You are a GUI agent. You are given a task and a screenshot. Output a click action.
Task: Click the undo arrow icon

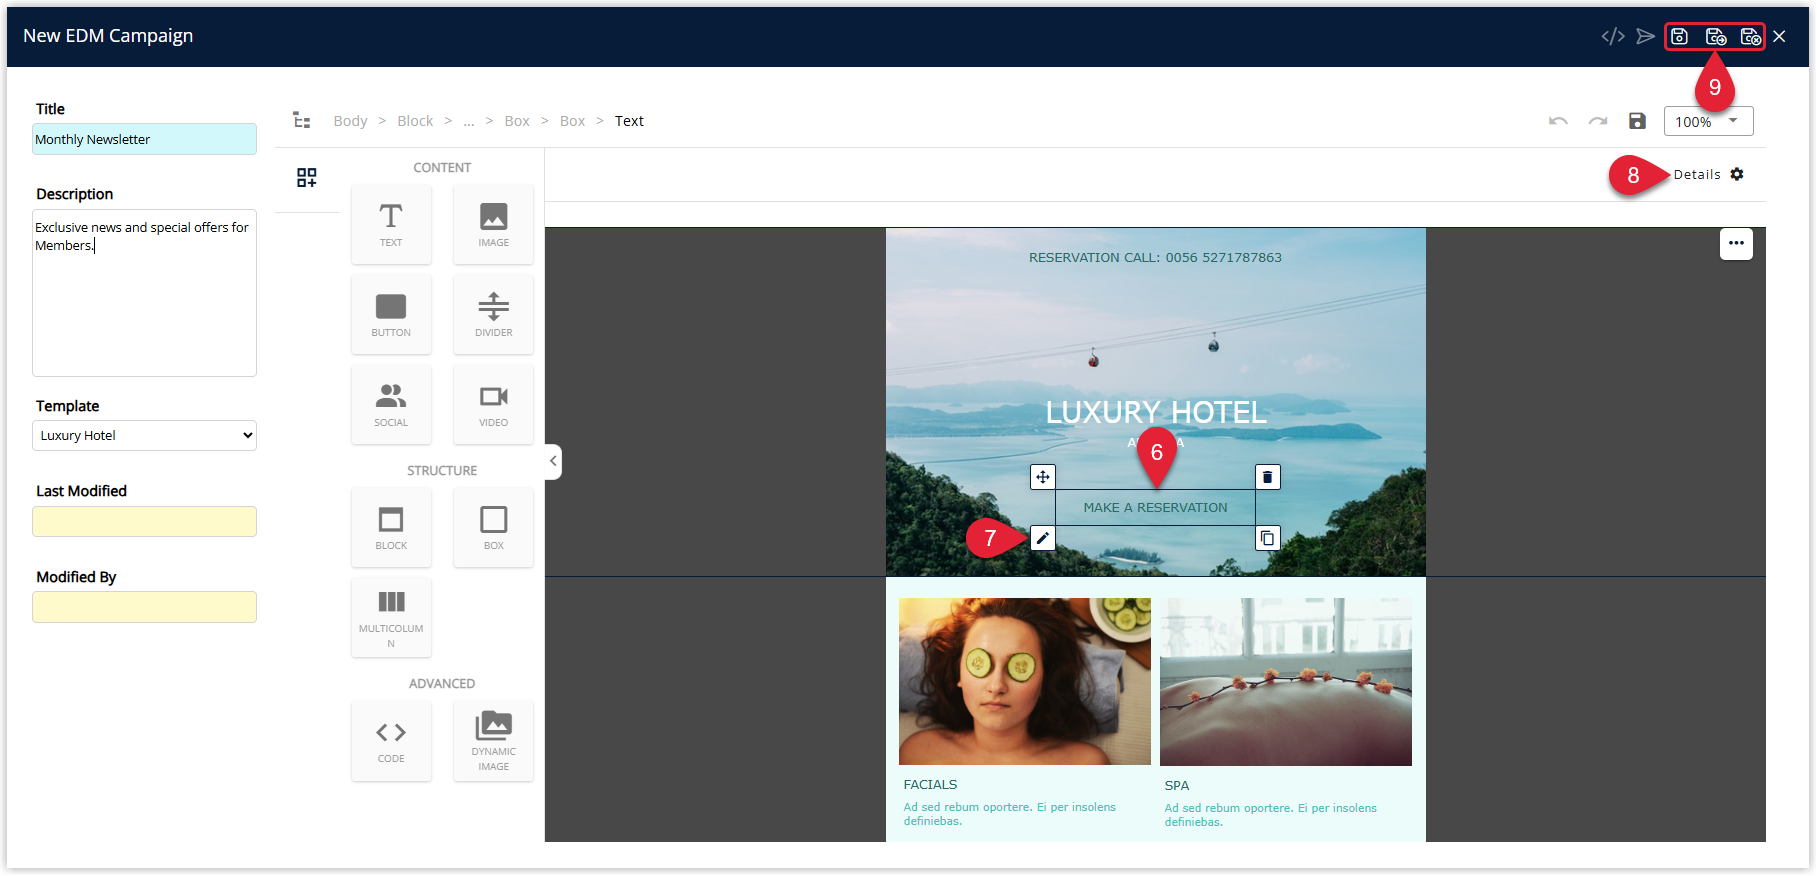[x=1558, y=121]
